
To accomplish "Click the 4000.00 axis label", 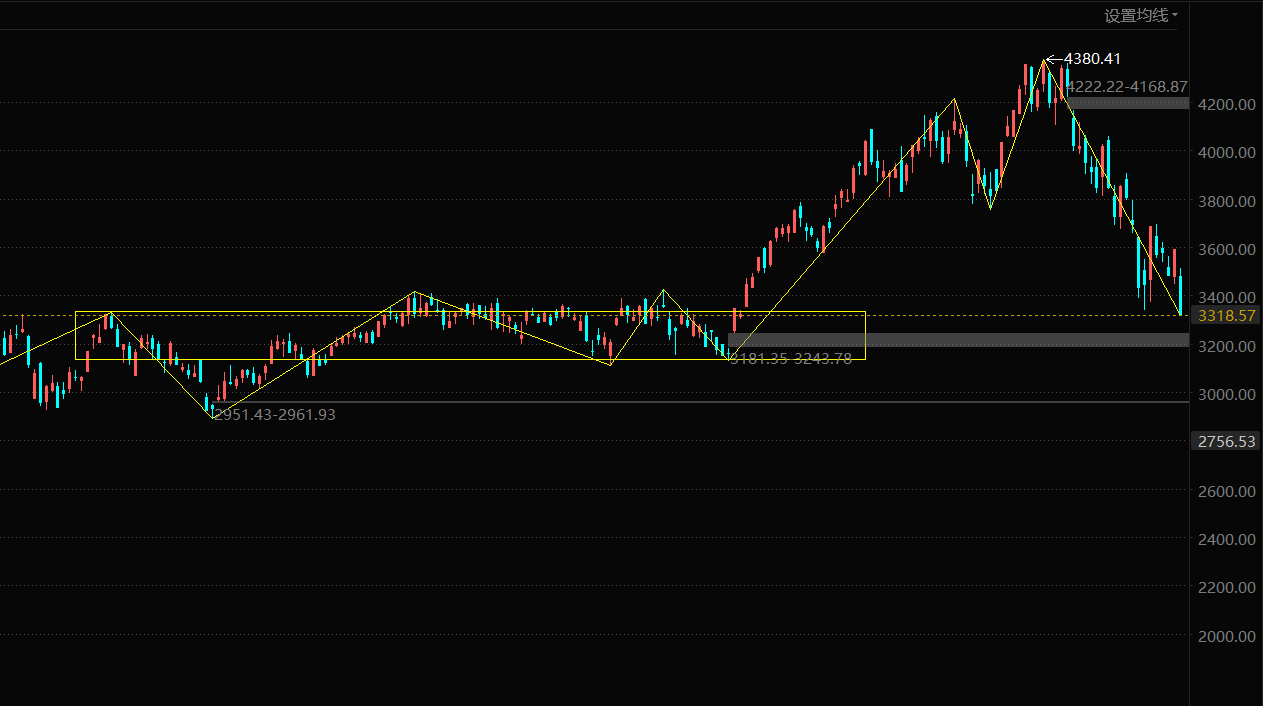I will pos(1227,152).
